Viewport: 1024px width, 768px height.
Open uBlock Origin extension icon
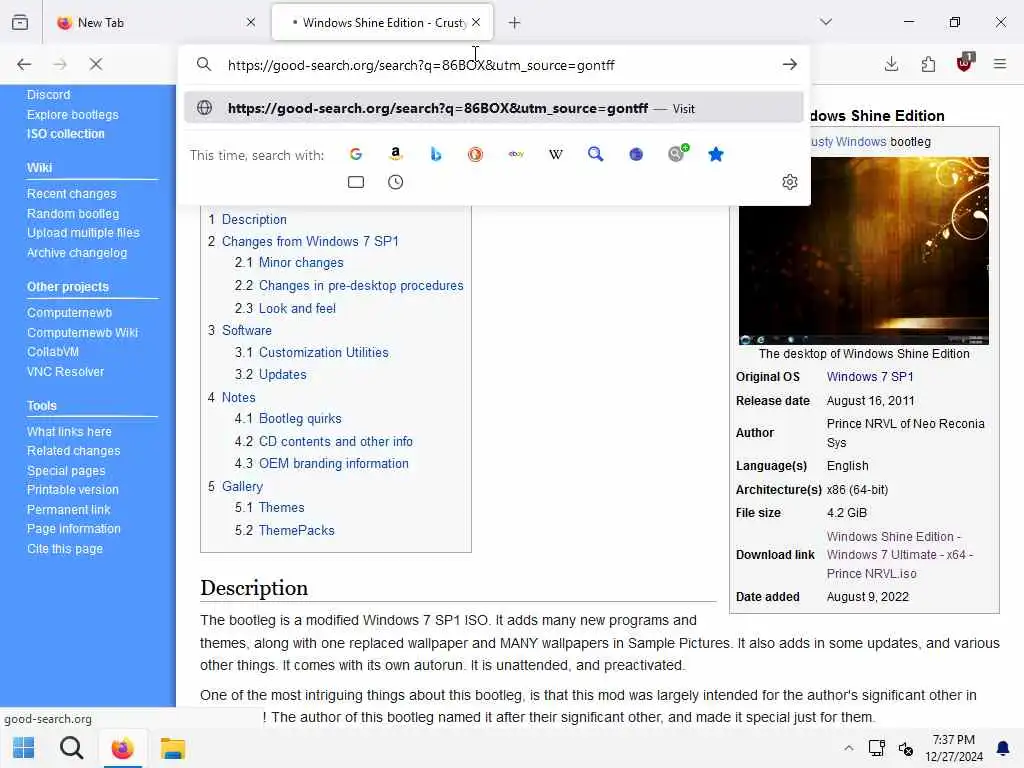click(965, 63)
